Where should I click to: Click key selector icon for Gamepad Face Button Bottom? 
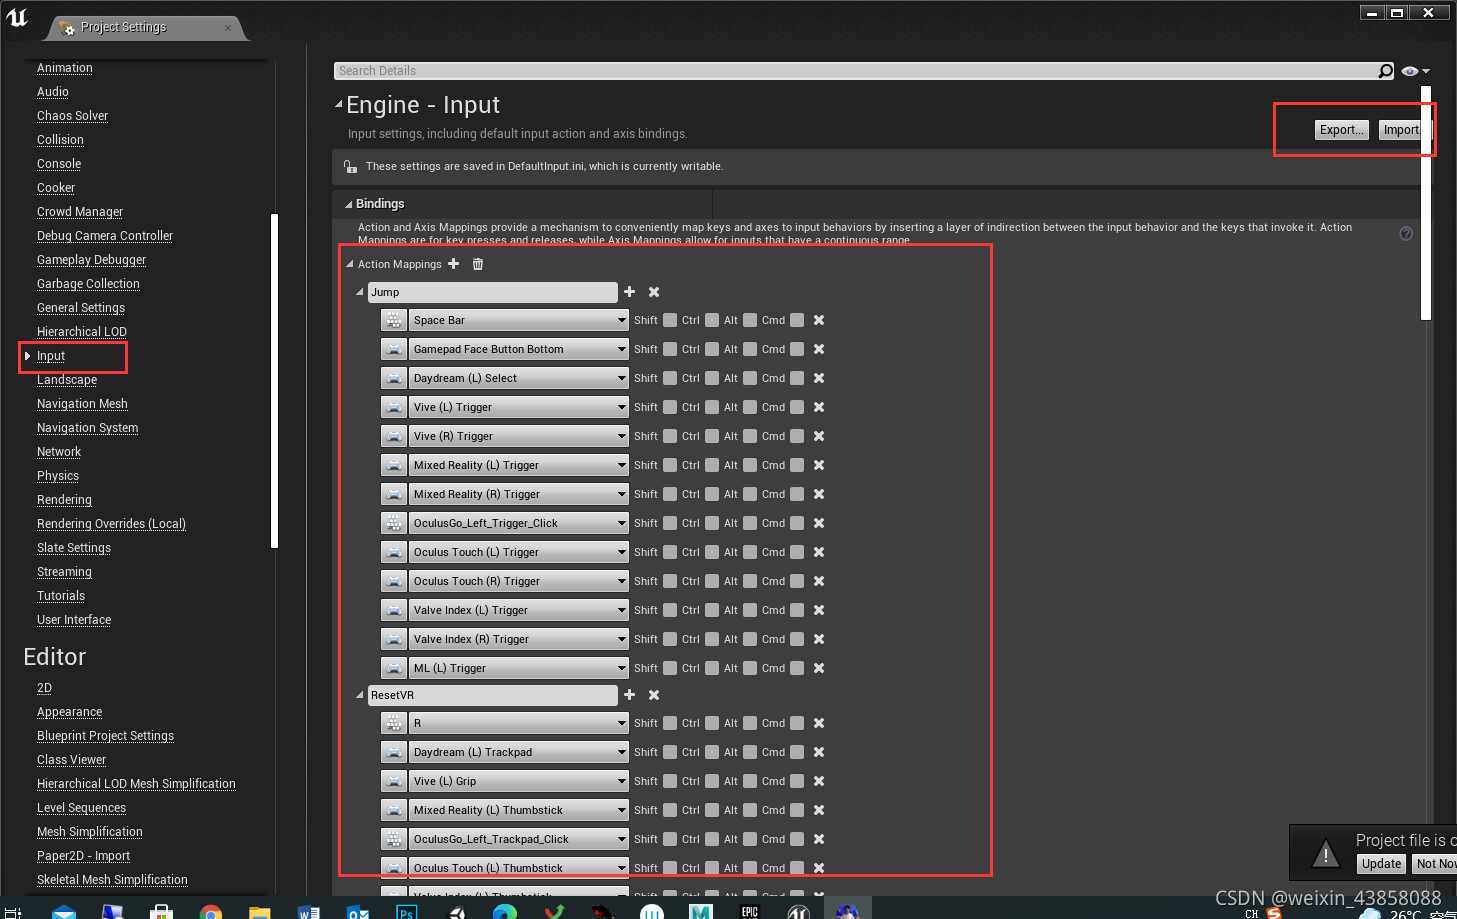pyautogui.click(x=394, y=349)
